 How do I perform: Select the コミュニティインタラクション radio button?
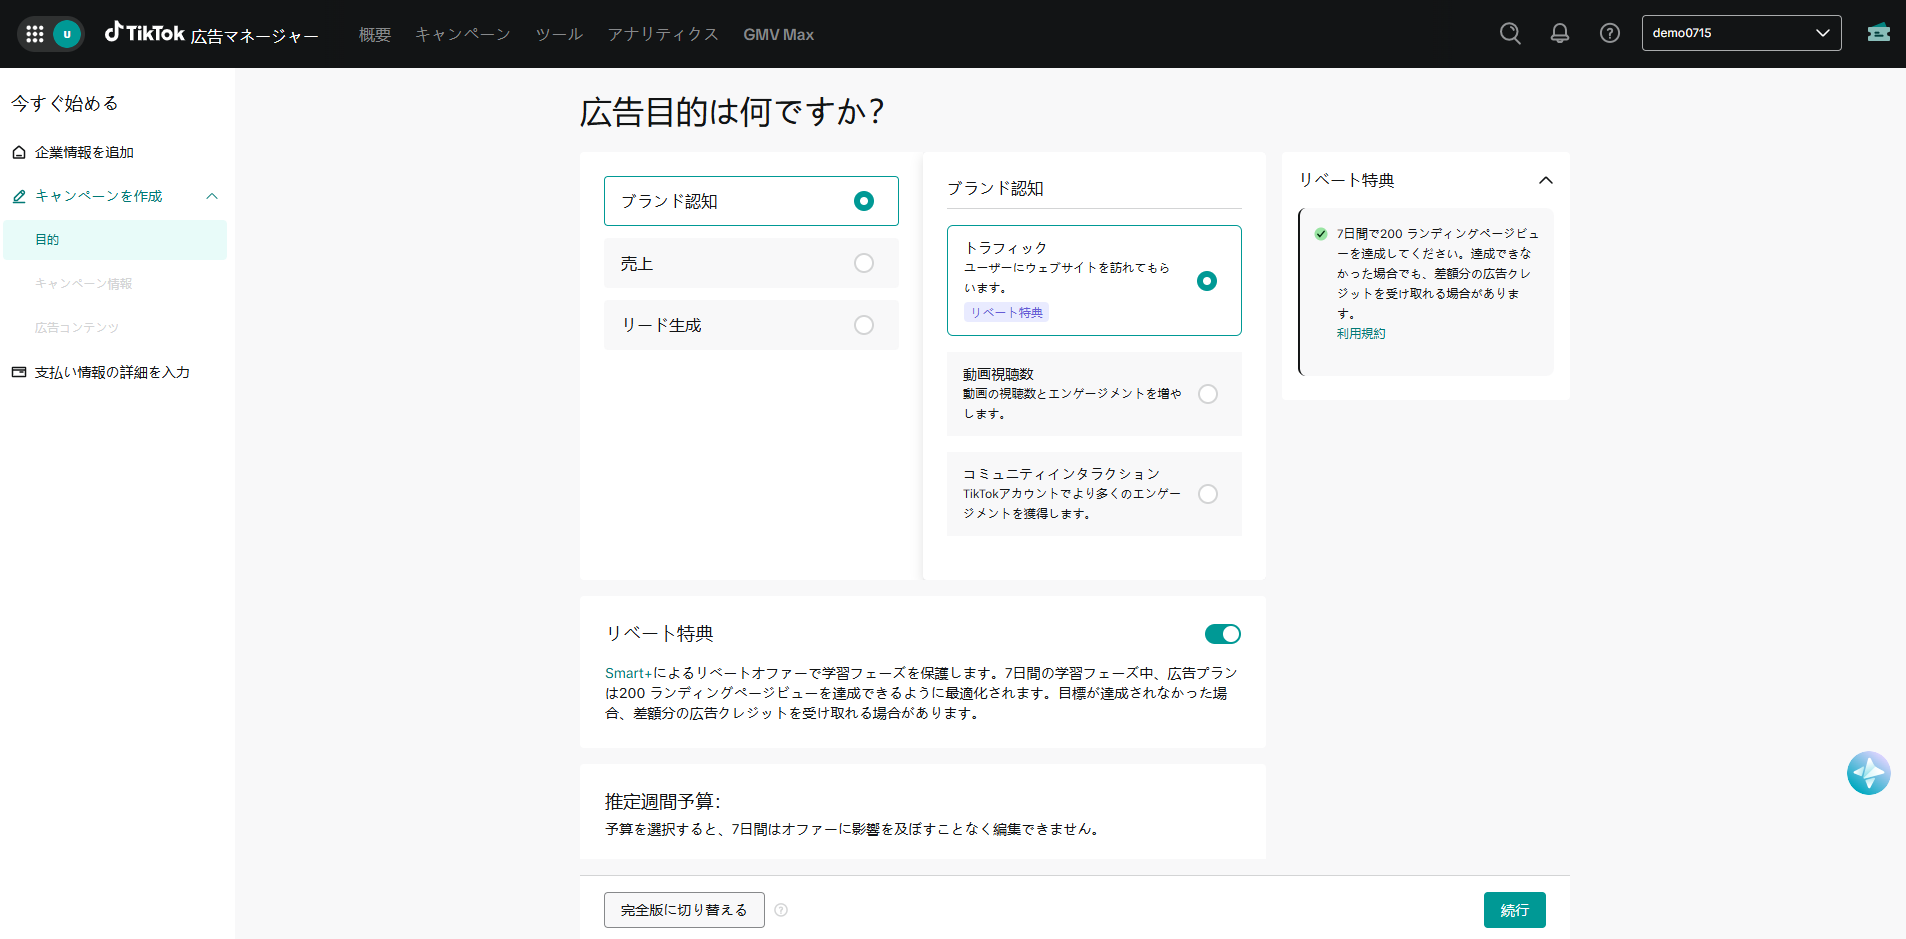[x=1208, y=494]
